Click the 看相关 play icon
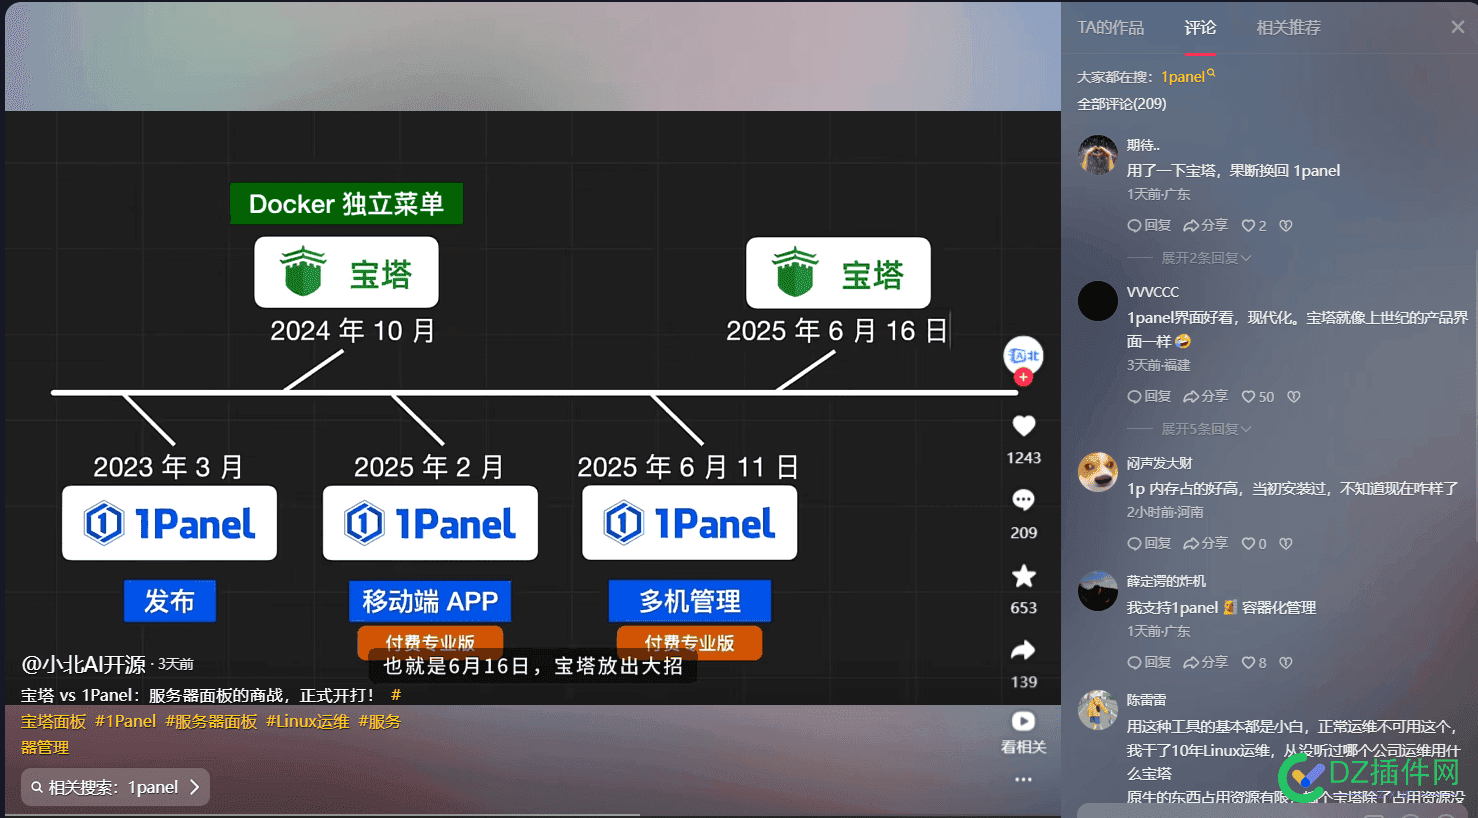The width and height of the screenshot is (1478, 818). tap(1023, 720)
